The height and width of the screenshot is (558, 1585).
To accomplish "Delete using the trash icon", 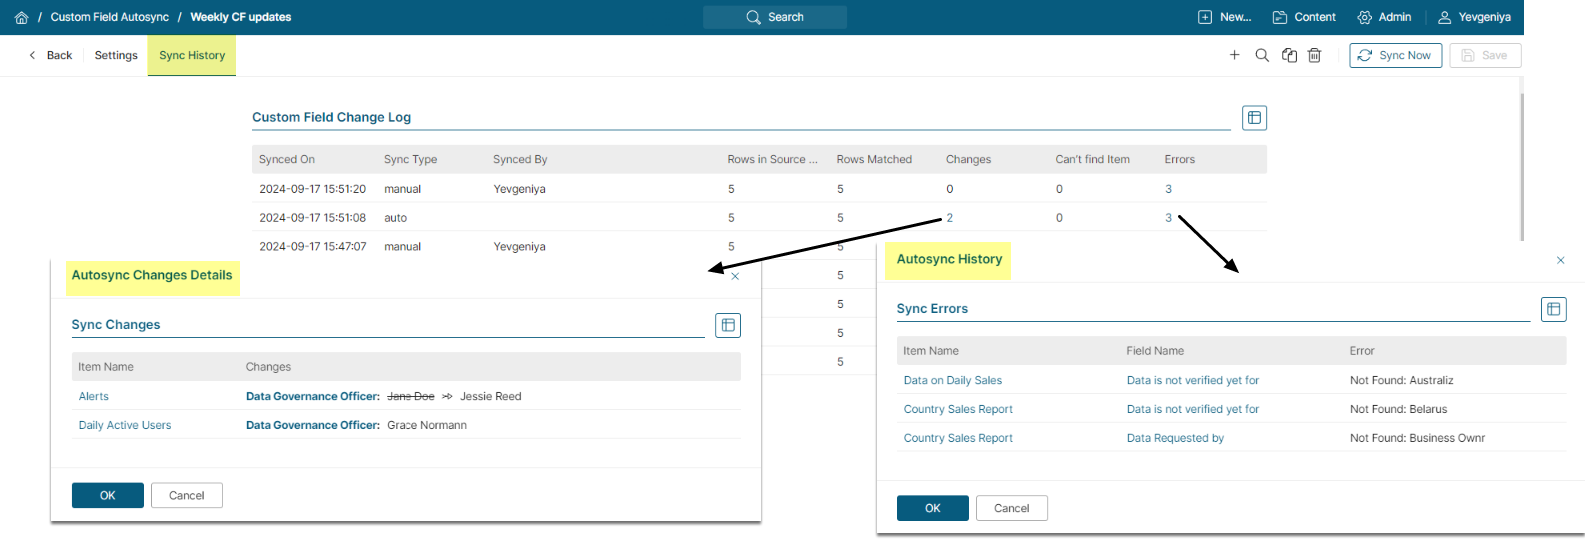I will click(x=1315, y=55).
